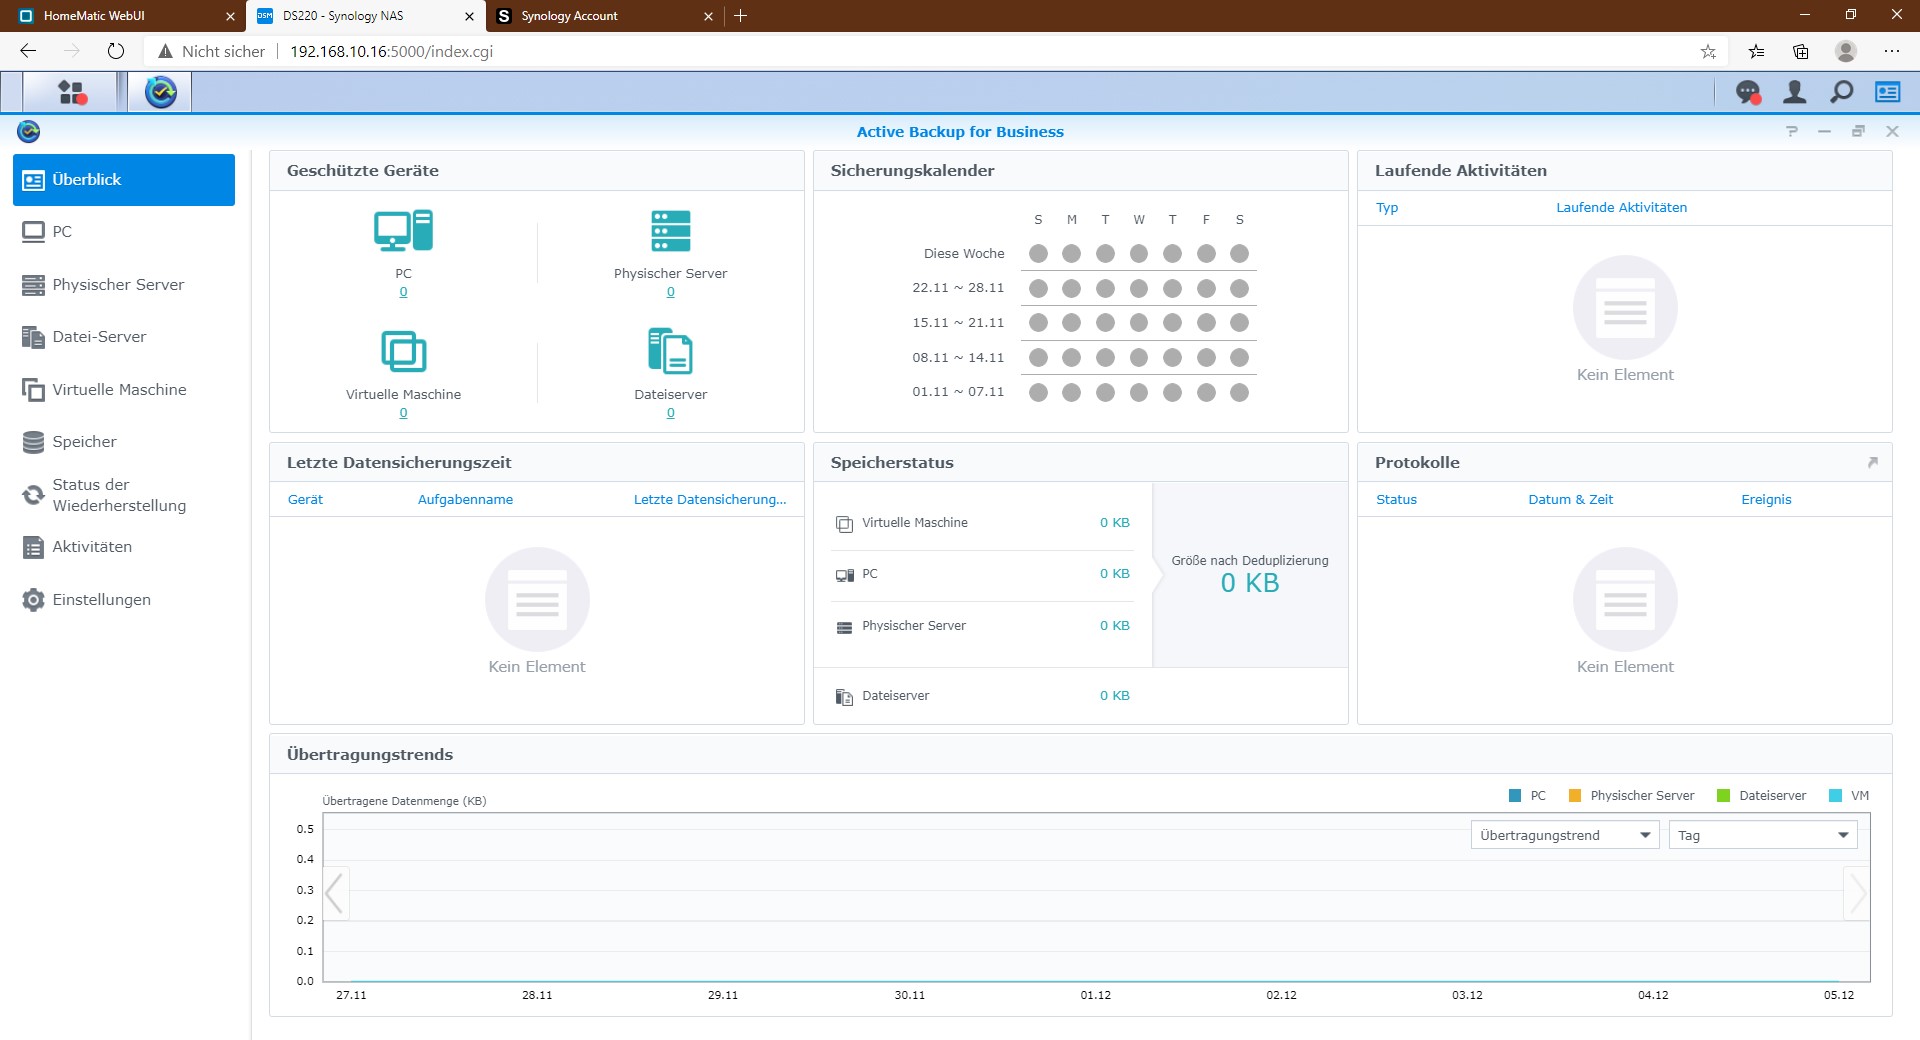Open the PC sidebar section
Screen dimensions: 1920x1040
tap(124, 232)
